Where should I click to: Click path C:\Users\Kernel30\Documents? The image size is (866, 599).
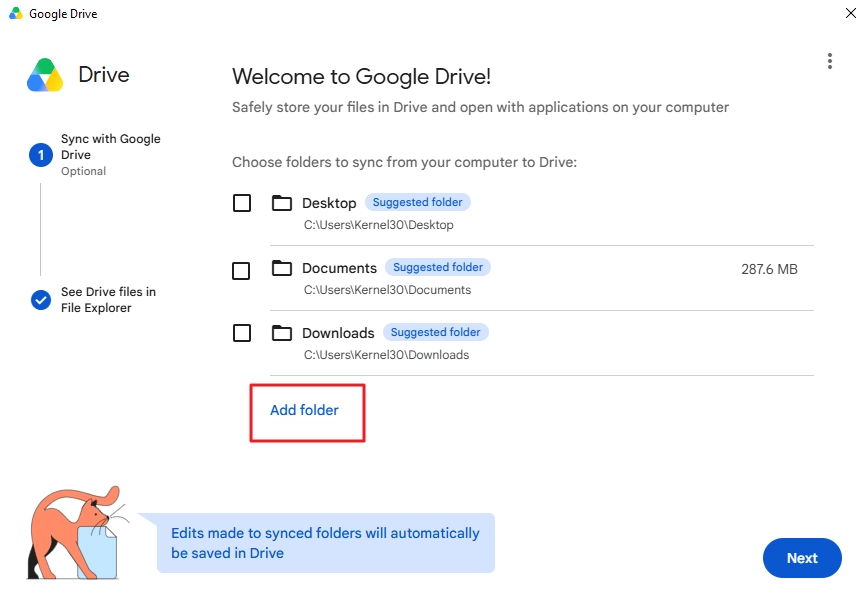pos(387,290)
